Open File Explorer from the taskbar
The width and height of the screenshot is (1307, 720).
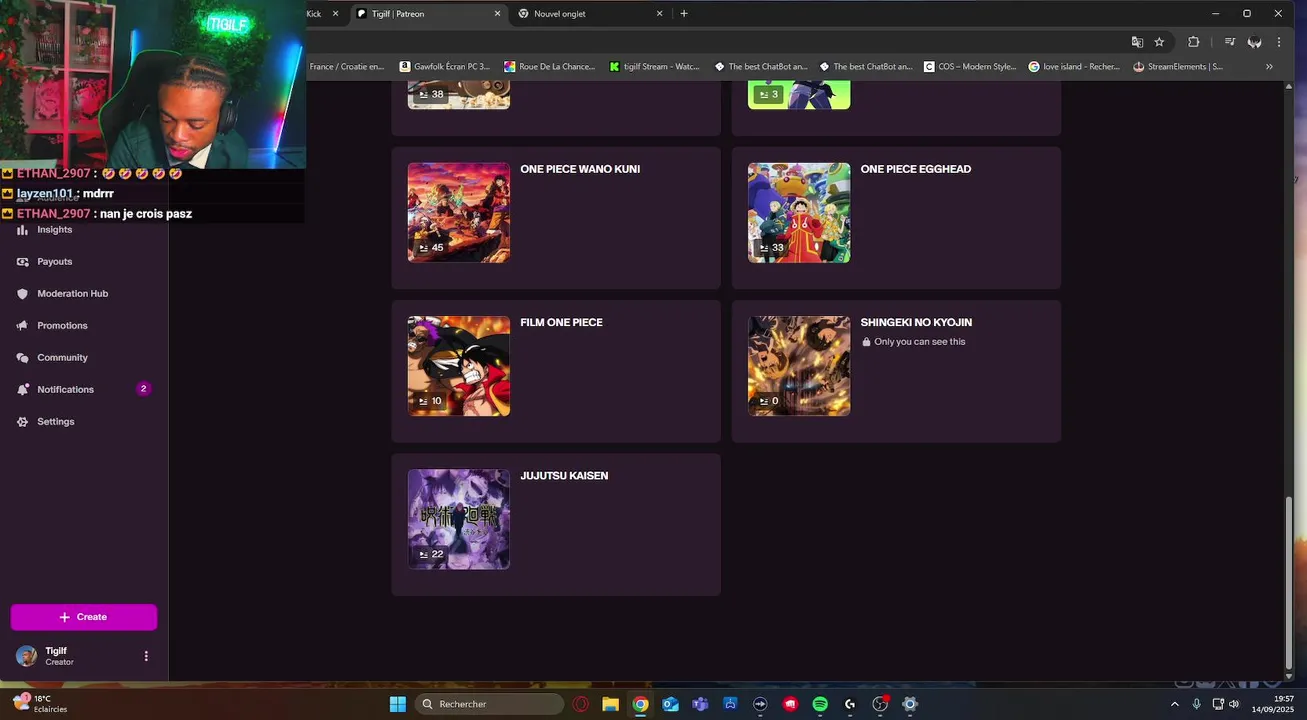(x=610, y=704)
